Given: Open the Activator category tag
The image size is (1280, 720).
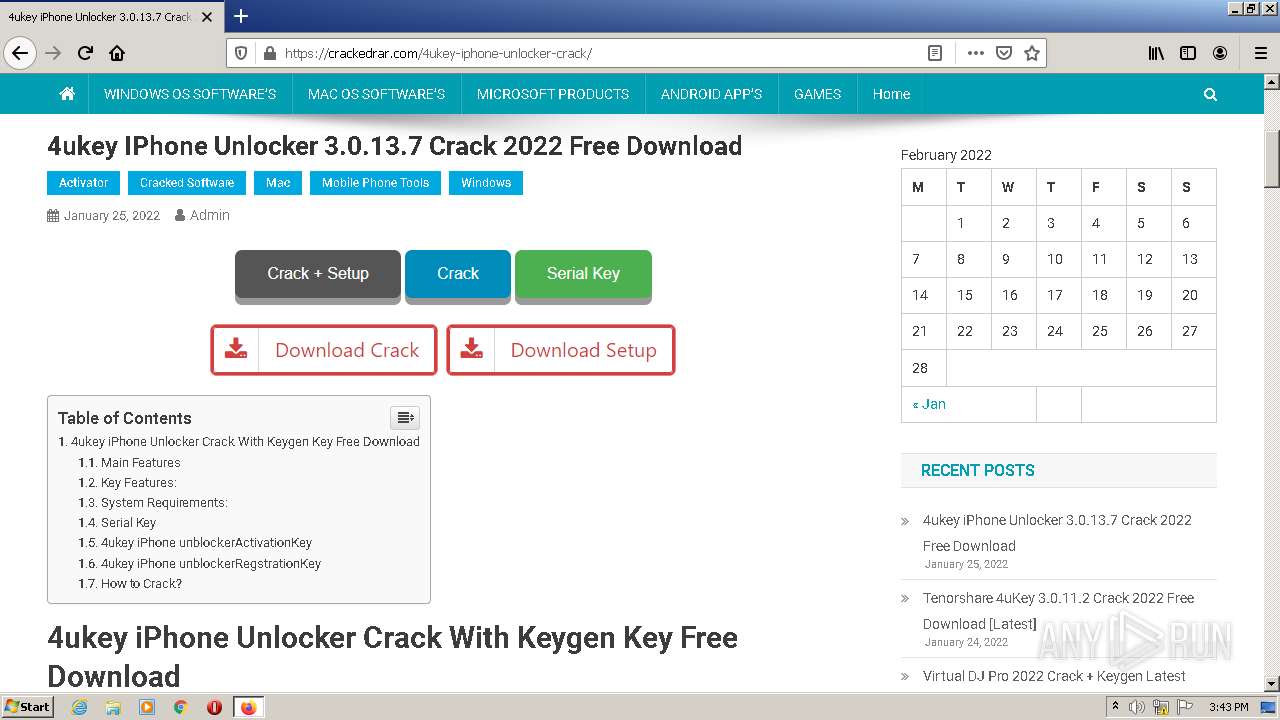Looking at the screenshot, I should (83, 183).
